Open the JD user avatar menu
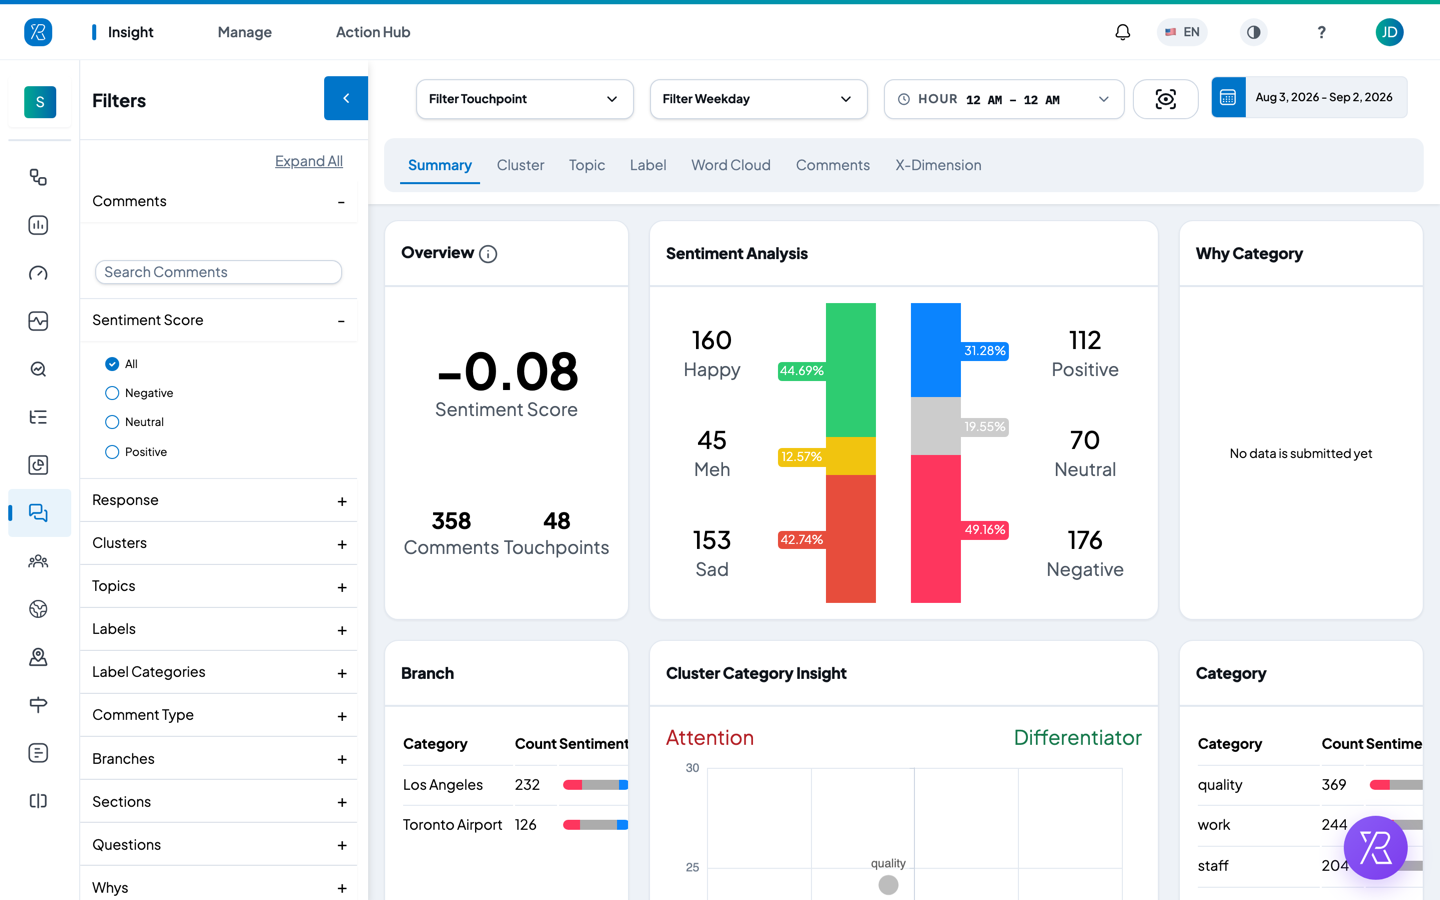1440x900 pixels. click(x=1389, y=32)
